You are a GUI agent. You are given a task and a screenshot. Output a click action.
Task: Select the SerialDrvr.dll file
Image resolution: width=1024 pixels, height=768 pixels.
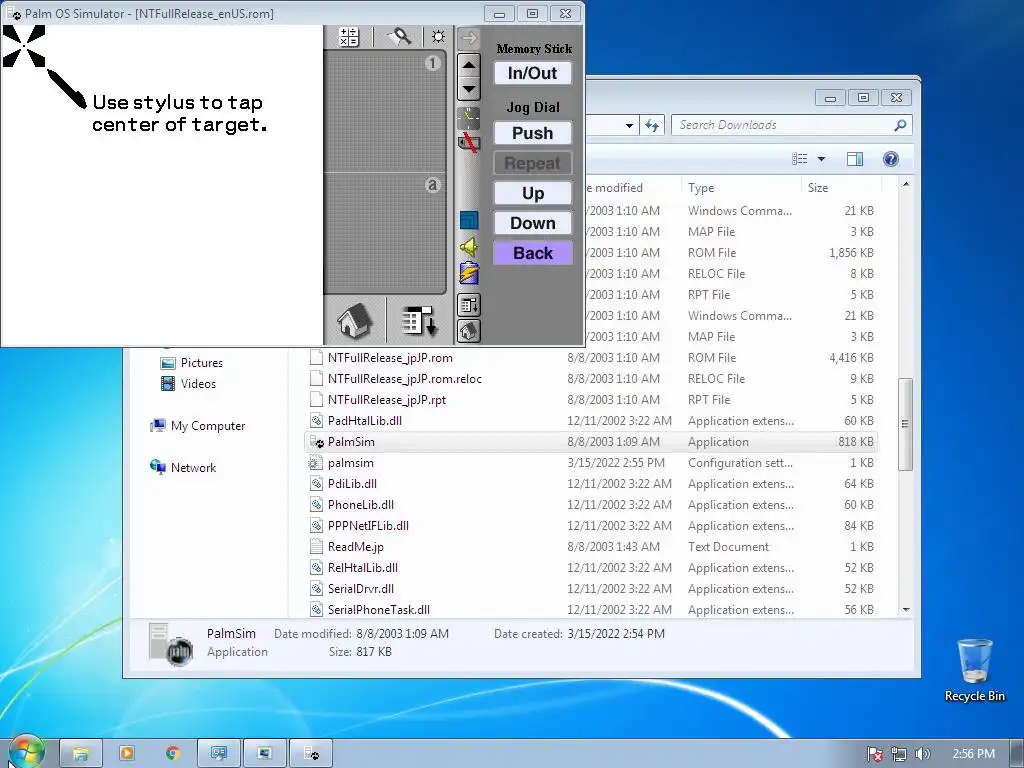coord(592,588)
